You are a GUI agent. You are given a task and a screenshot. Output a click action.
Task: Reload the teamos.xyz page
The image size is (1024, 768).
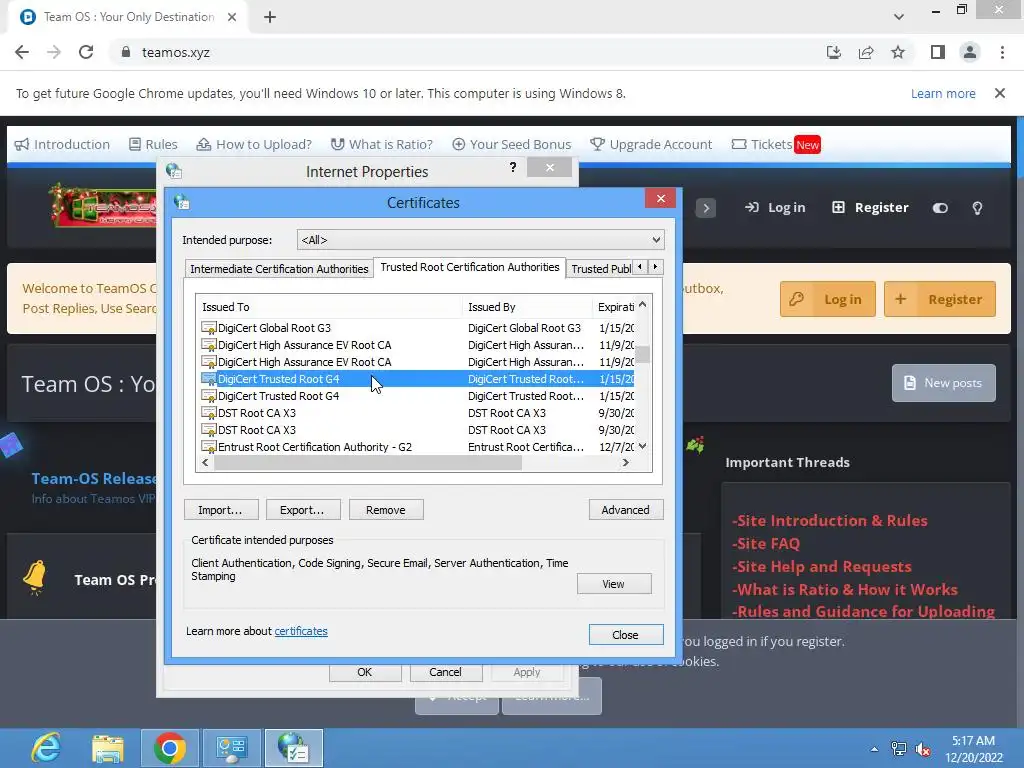(x=86, y=52)
